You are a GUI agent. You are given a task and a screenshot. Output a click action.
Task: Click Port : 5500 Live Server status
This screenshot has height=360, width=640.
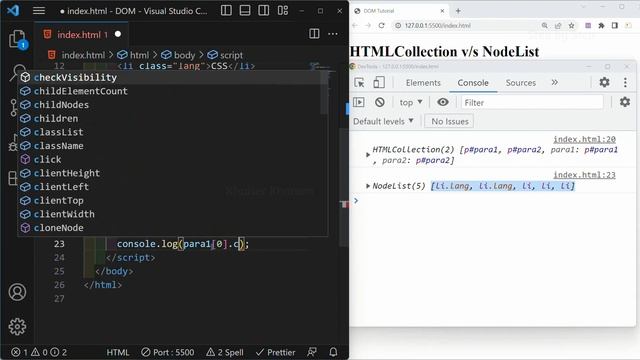(167, 352)
